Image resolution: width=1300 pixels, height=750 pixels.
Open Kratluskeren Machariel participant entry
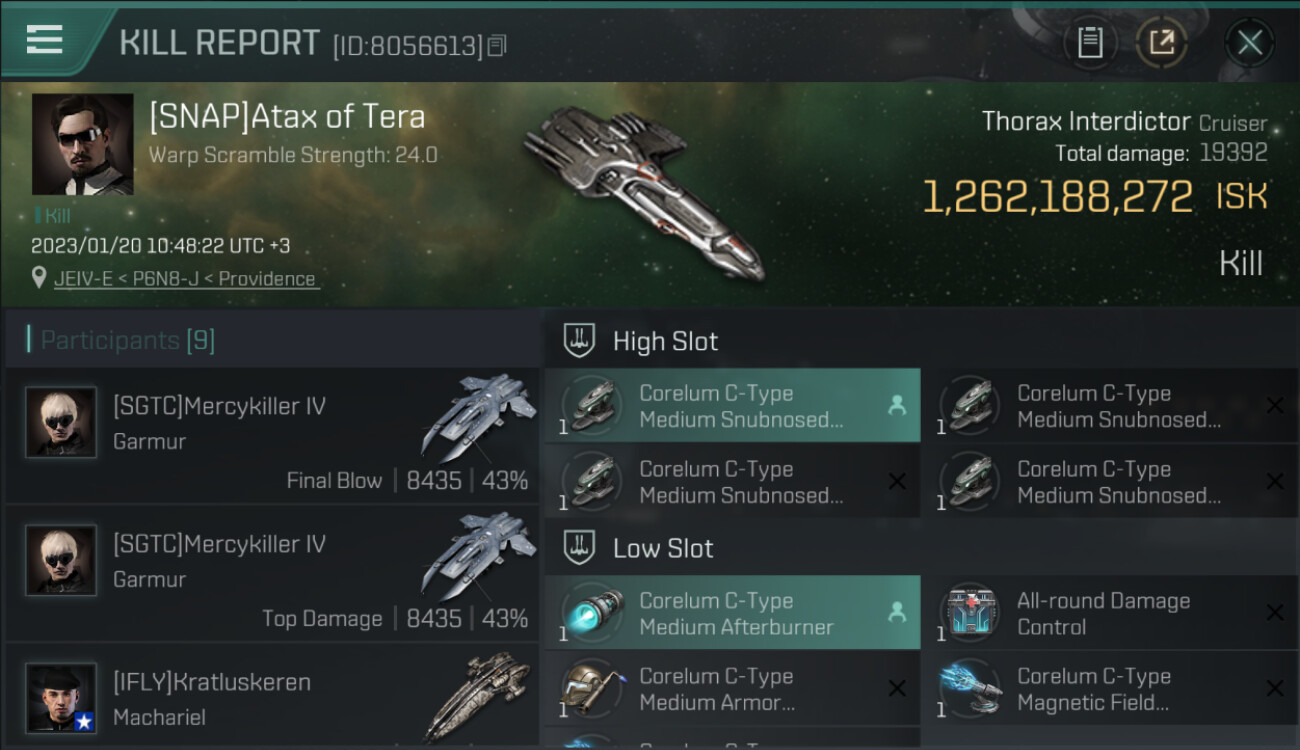coord(272,696)
